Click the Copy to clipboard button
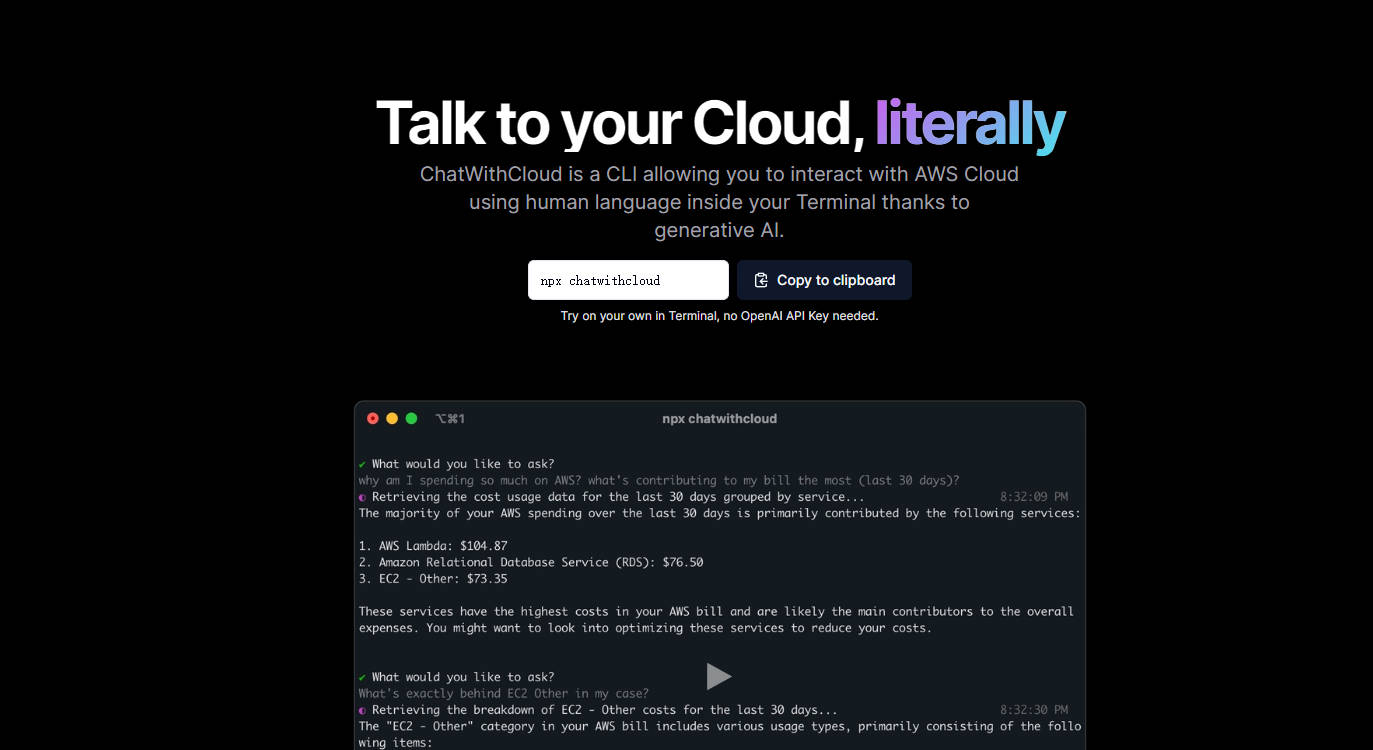Viewport: 1373px width, 750px height. click(824, 280)
